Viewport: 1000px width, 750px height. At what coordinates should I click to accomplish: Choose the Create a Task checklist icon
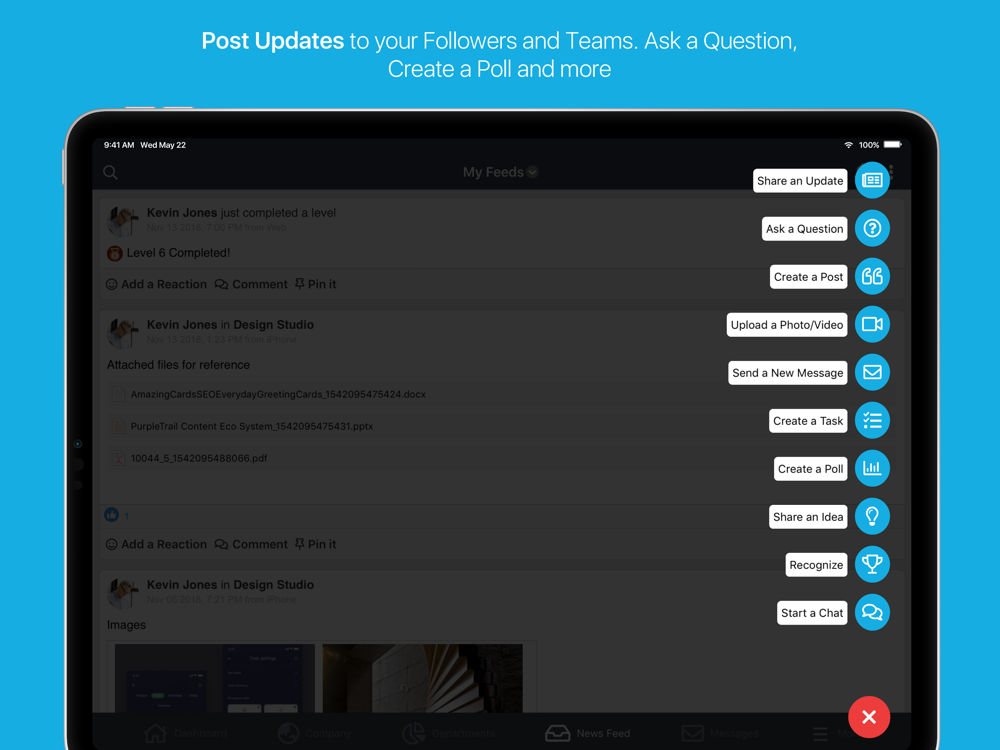pyautogui.click(x=872, y=420)
